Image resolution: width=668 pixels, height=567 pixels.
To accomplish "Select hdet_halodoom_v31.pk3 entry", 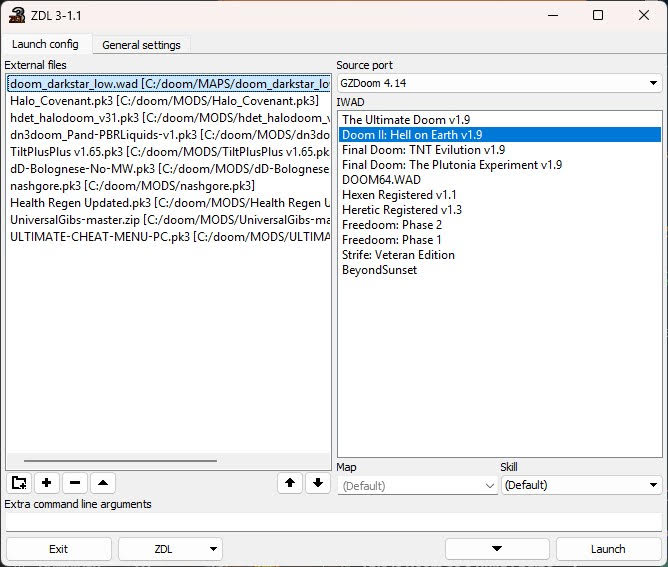I will point(169,118).
